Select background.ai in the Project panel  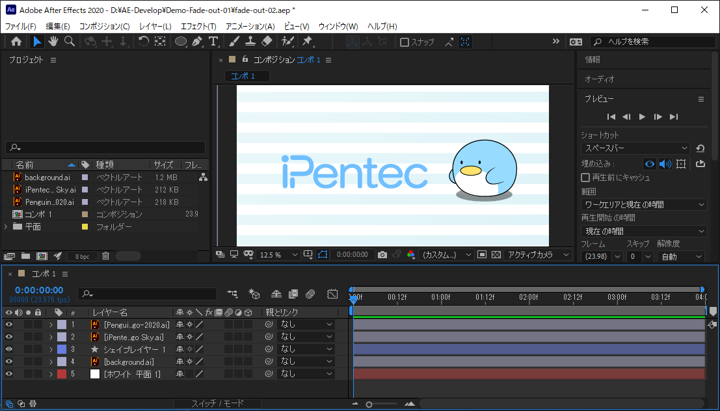[x=47, y=177]
